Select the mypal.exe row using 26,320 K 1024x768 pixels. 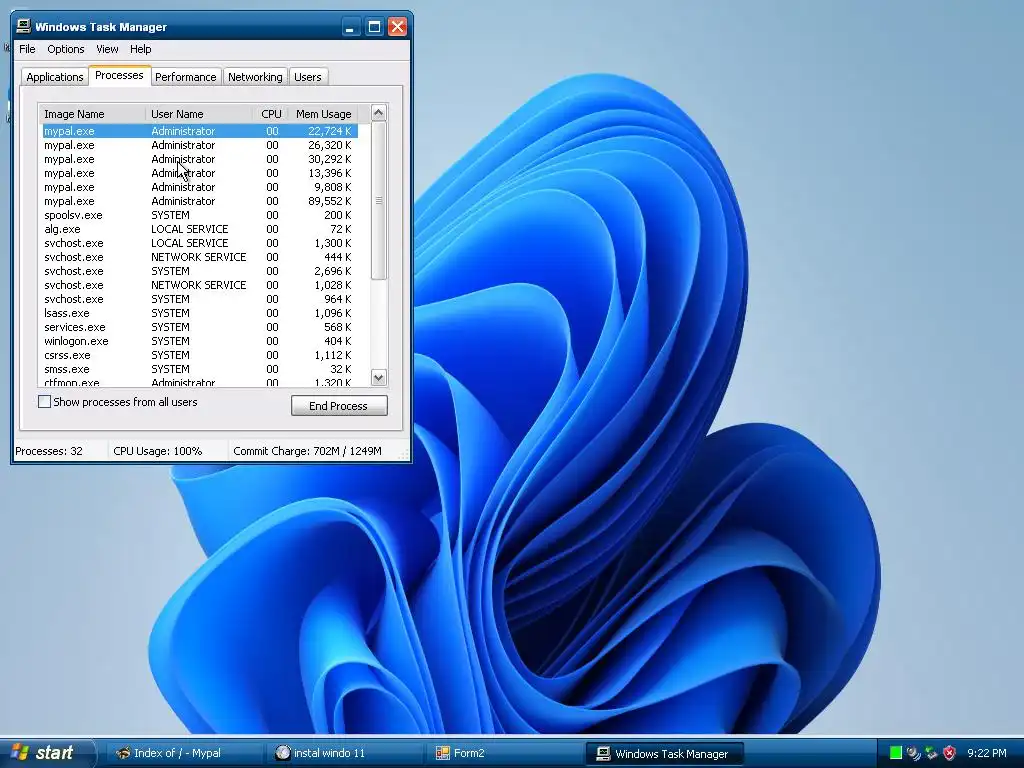pyautogui.click(x=200, y=145)
